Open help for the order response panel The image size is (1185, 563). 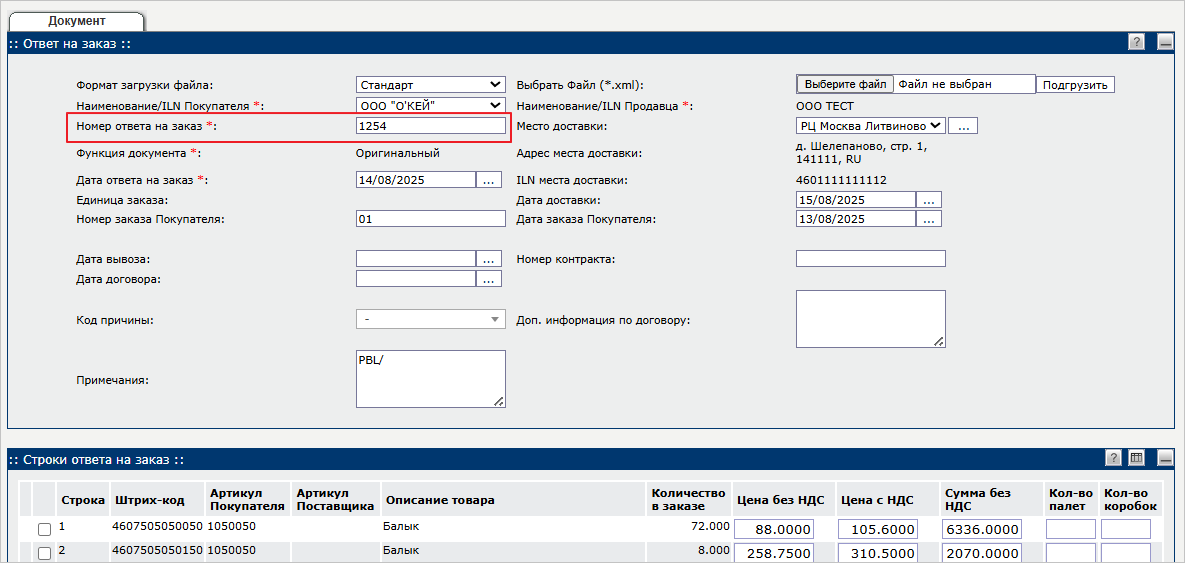click(1136, 42)
